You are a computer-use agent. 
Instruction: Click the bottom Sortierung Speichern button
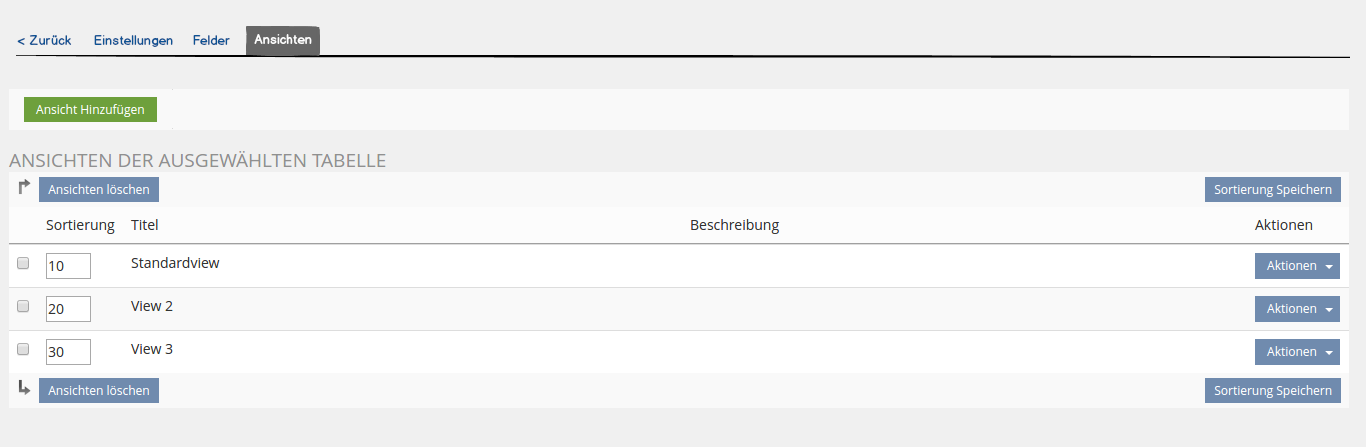pos(1272,391)
